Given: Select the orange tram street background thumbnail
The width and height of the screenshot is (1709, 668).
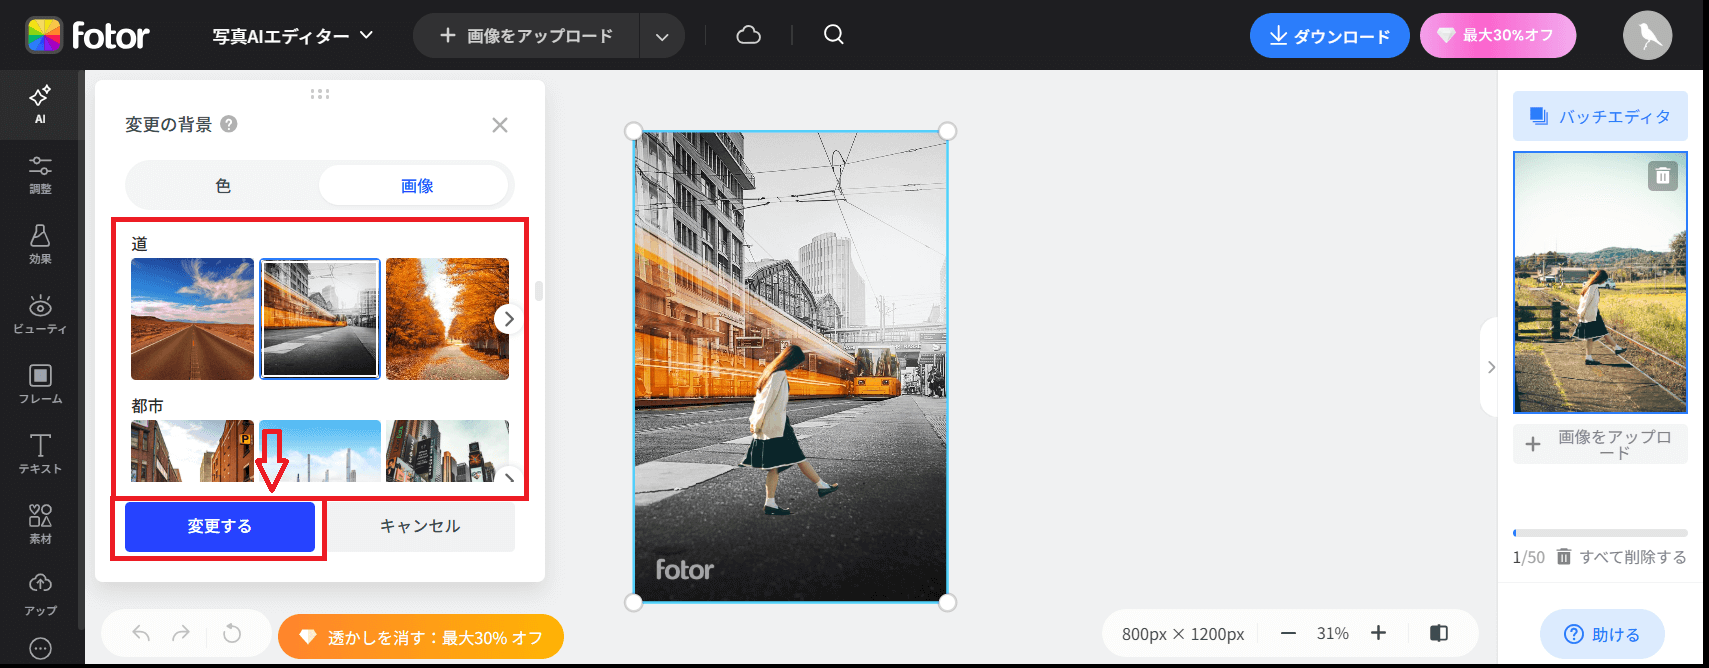Looking at the screenshot, I should click(320, 319).
